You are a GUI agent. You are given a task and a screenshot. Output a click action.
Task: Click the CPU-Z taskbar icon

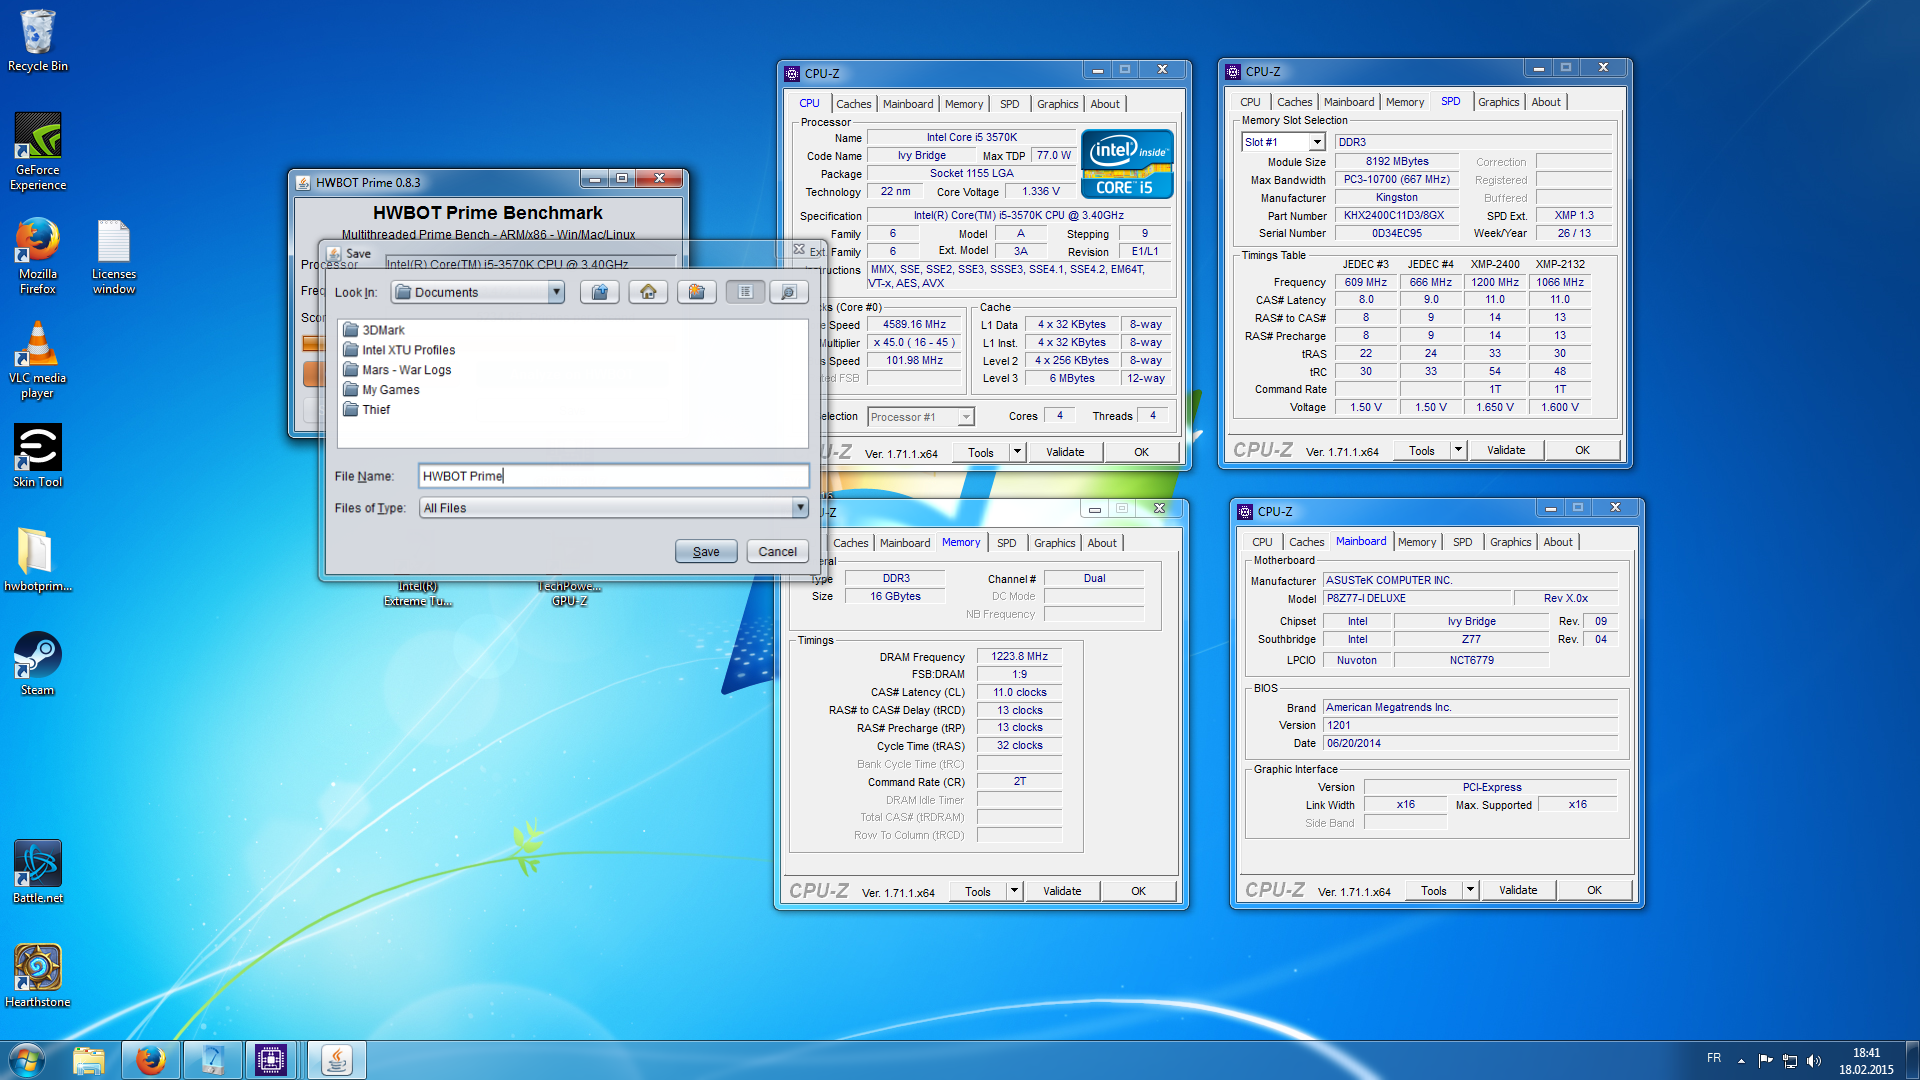pos(271,1060)
